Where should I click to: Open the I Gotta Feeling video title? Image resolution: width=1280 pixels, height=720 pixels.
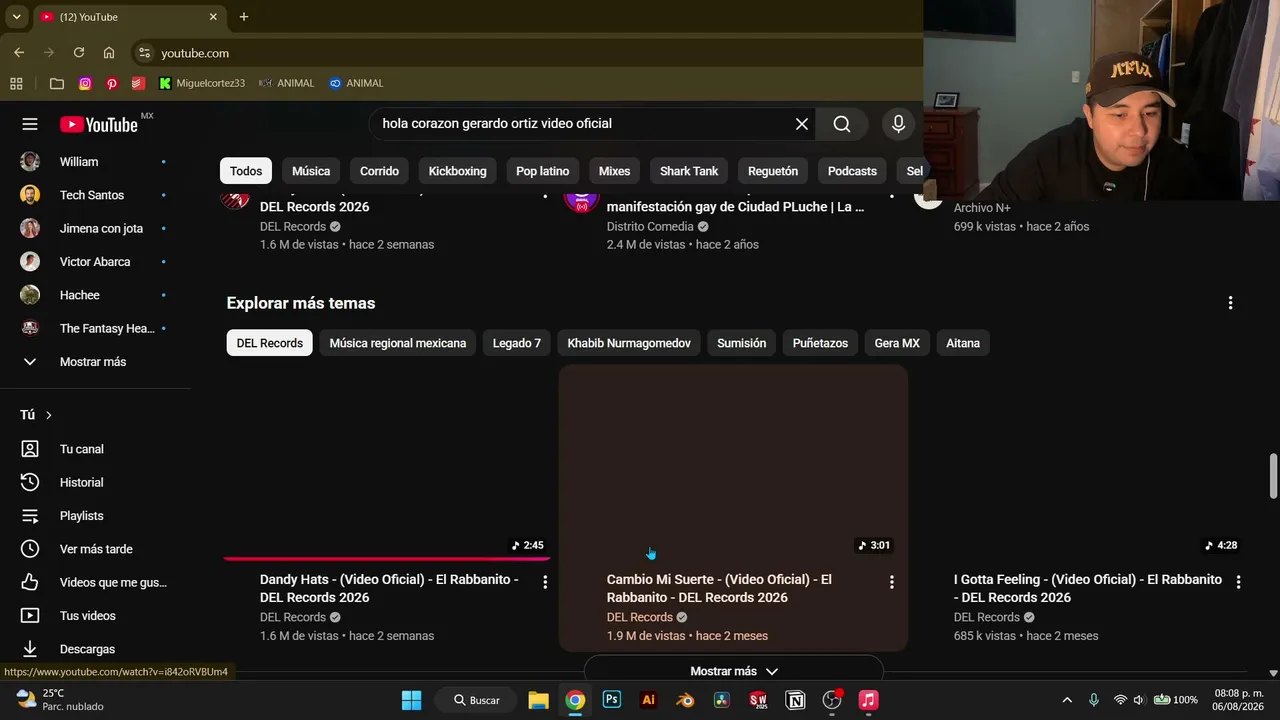1088,588
